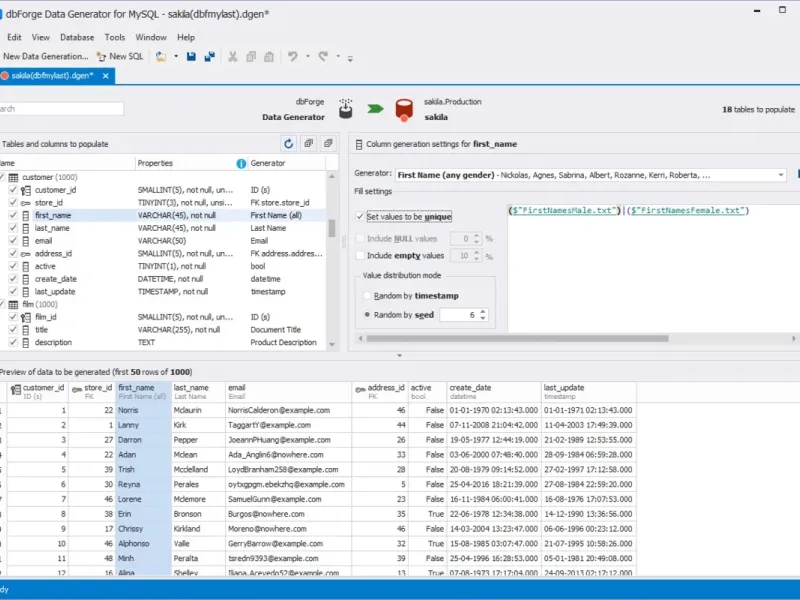Enable the Include empty values checkbox
The width and height of the screenshot is (800, 600).
[361, 256]
